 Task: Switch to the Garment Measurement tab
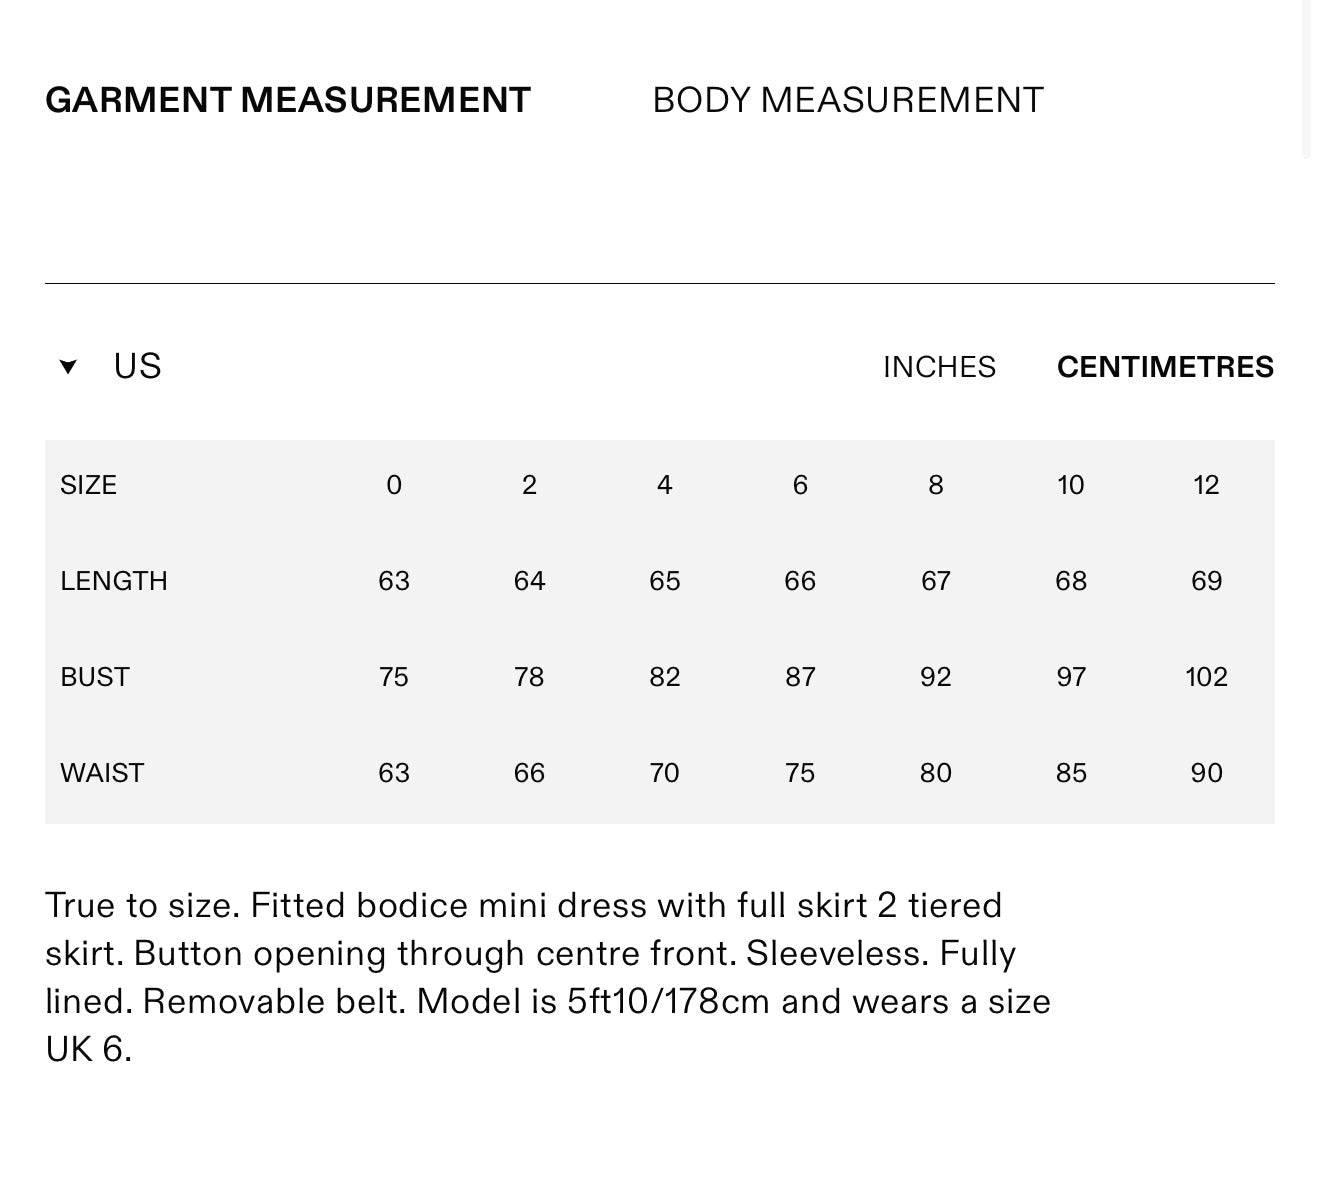[288, 100]
